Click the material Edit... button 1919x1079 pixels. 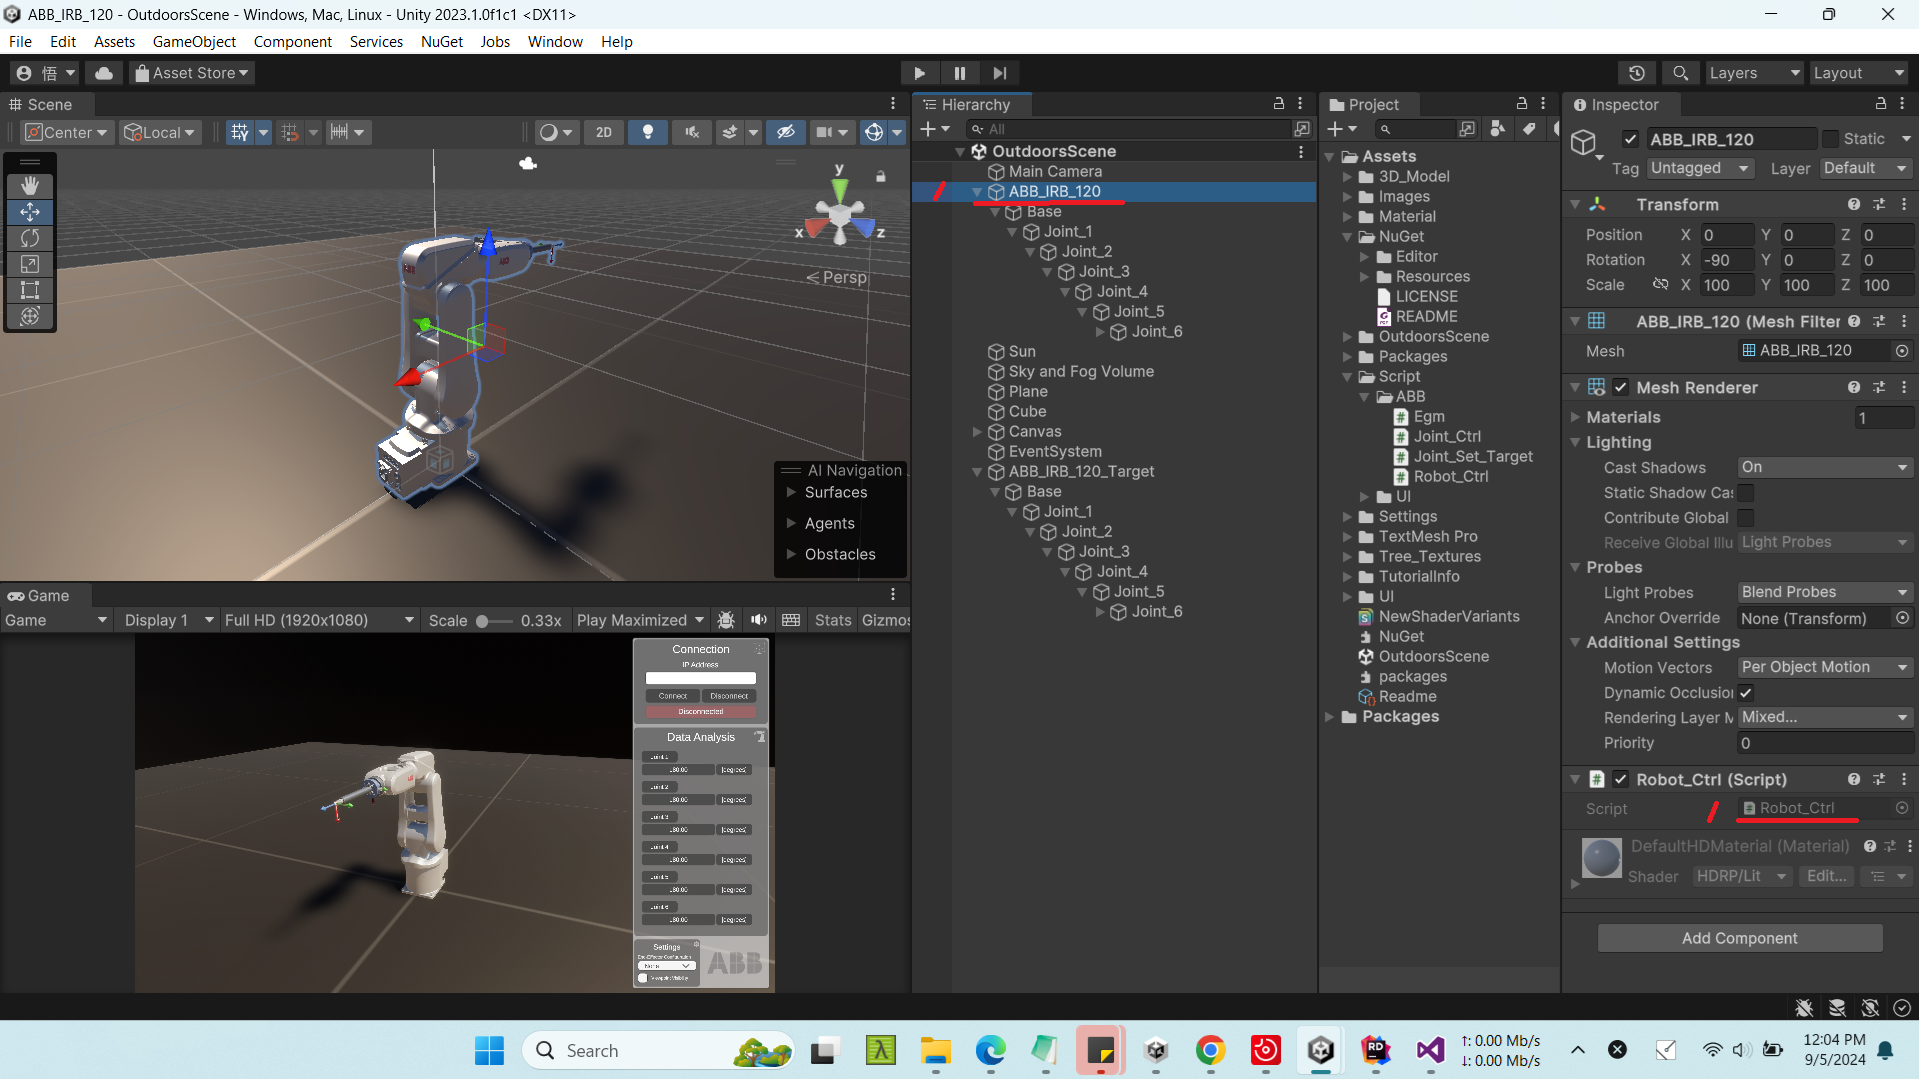pyautogui.click(x=1826, y=876)
